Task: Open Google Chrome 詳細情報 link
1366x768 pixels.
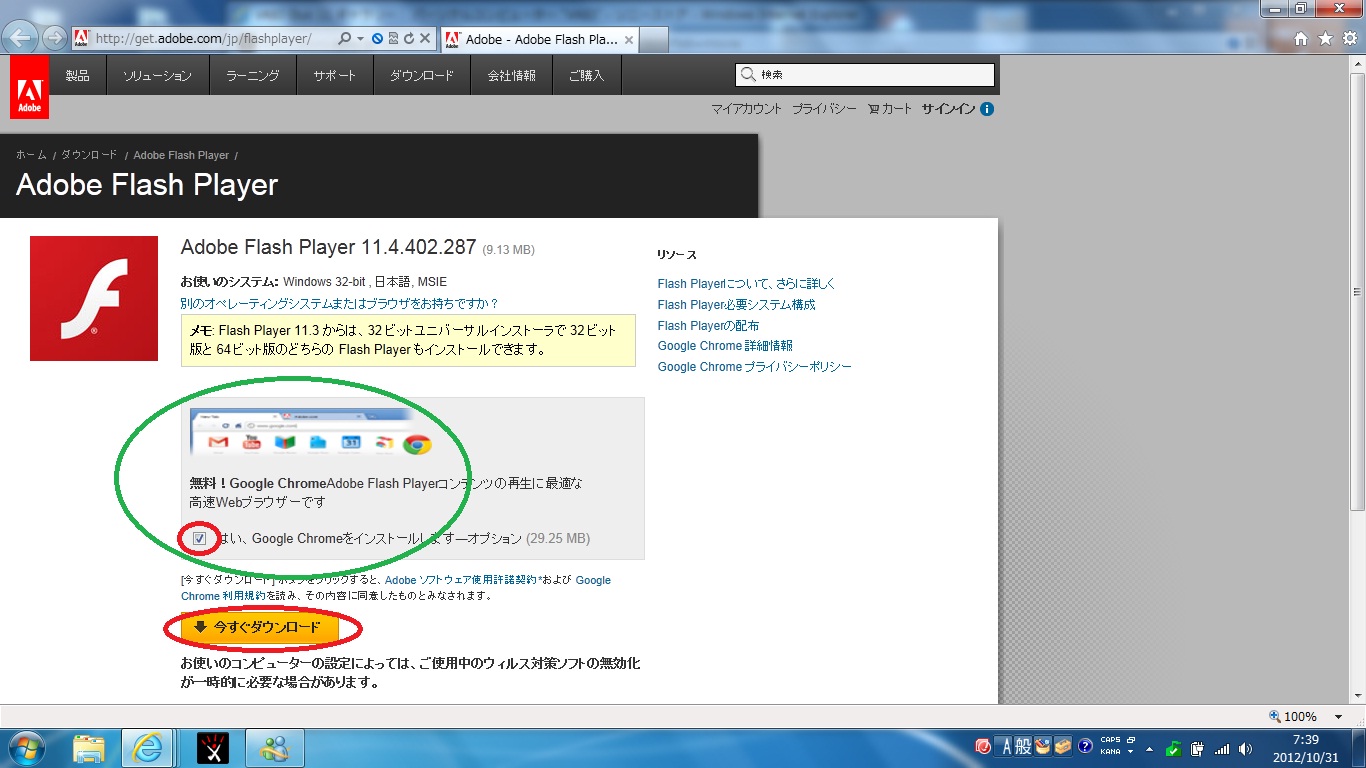Action: 725,346
